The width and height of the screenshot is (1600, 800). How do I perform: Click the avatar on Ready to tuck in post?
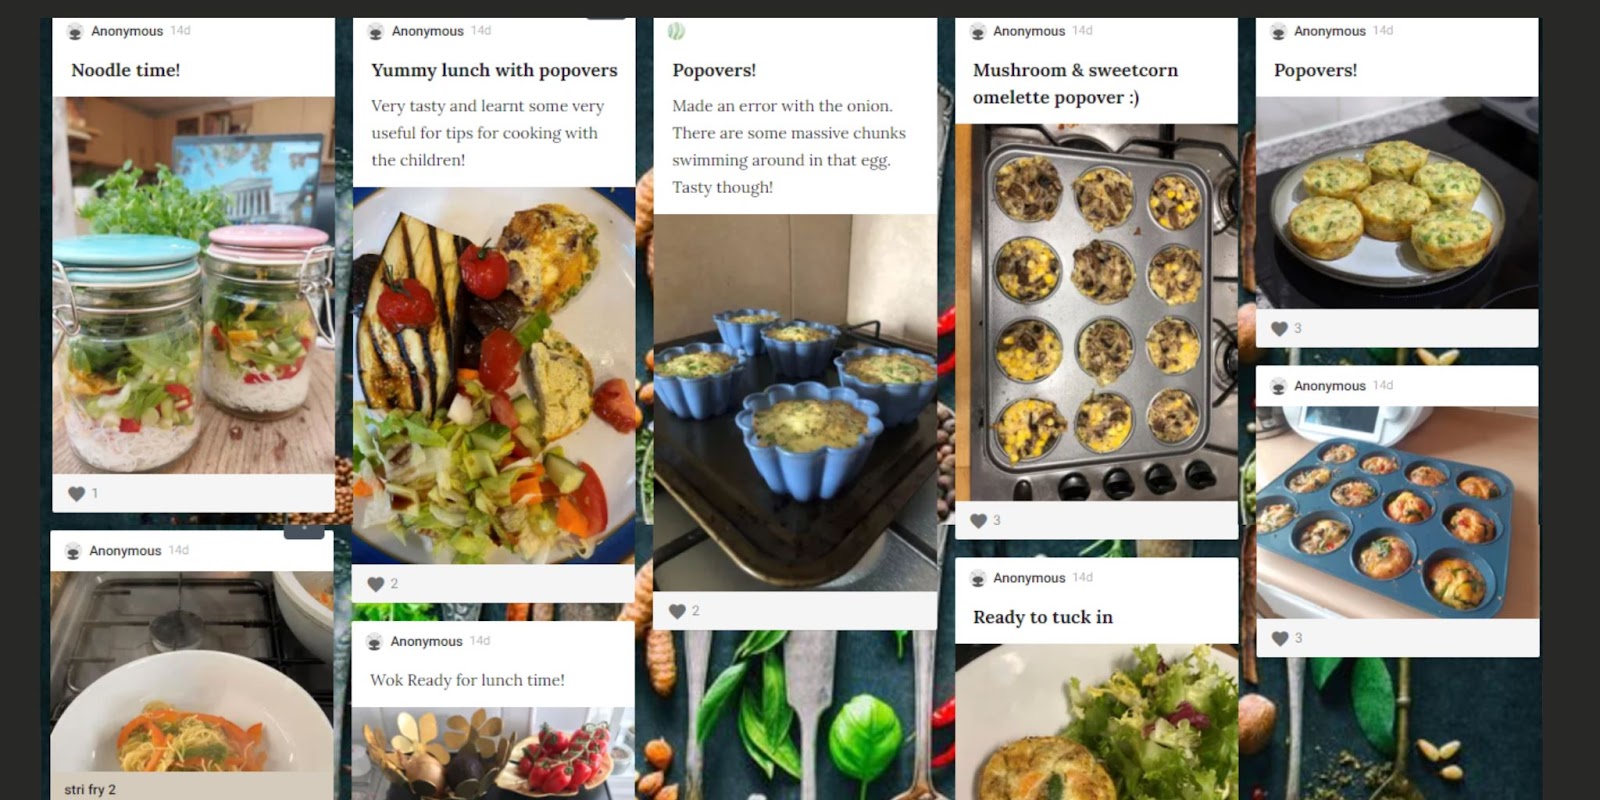pos(978,578)
